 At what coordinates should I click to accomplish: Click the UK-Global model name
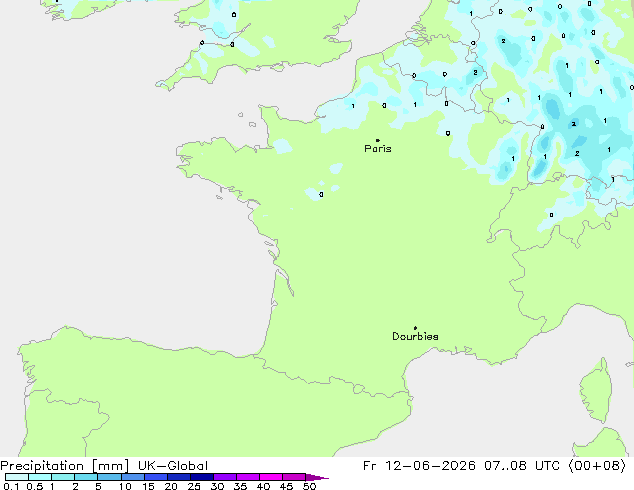pyautogui.click(x=173, y=466)
